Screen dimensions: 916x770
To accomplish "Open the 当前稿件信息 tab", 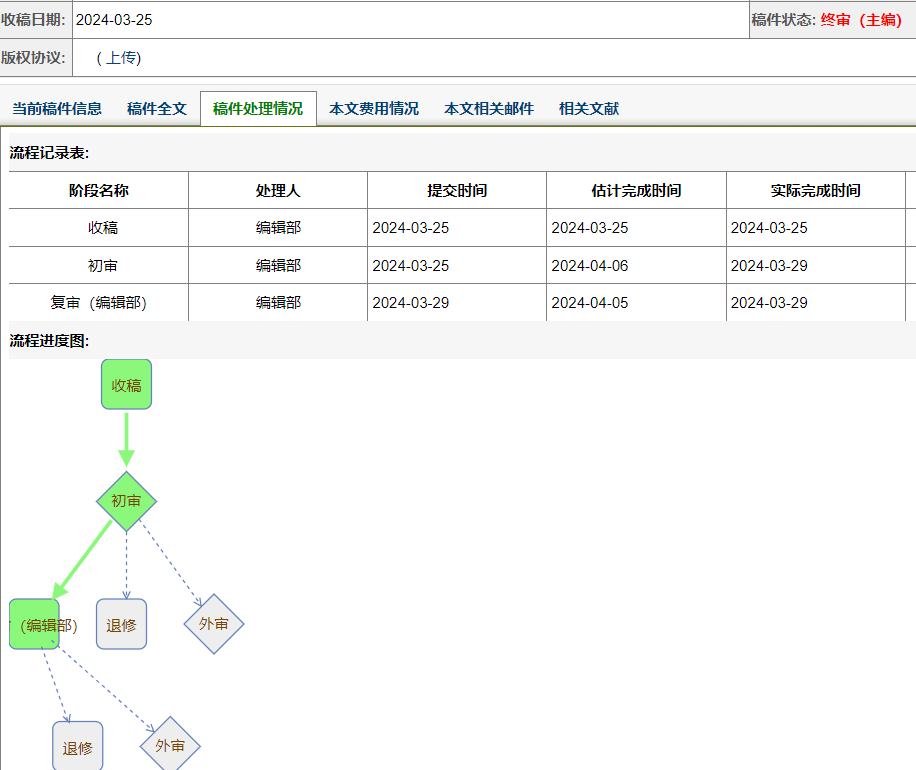I will 57,109.
